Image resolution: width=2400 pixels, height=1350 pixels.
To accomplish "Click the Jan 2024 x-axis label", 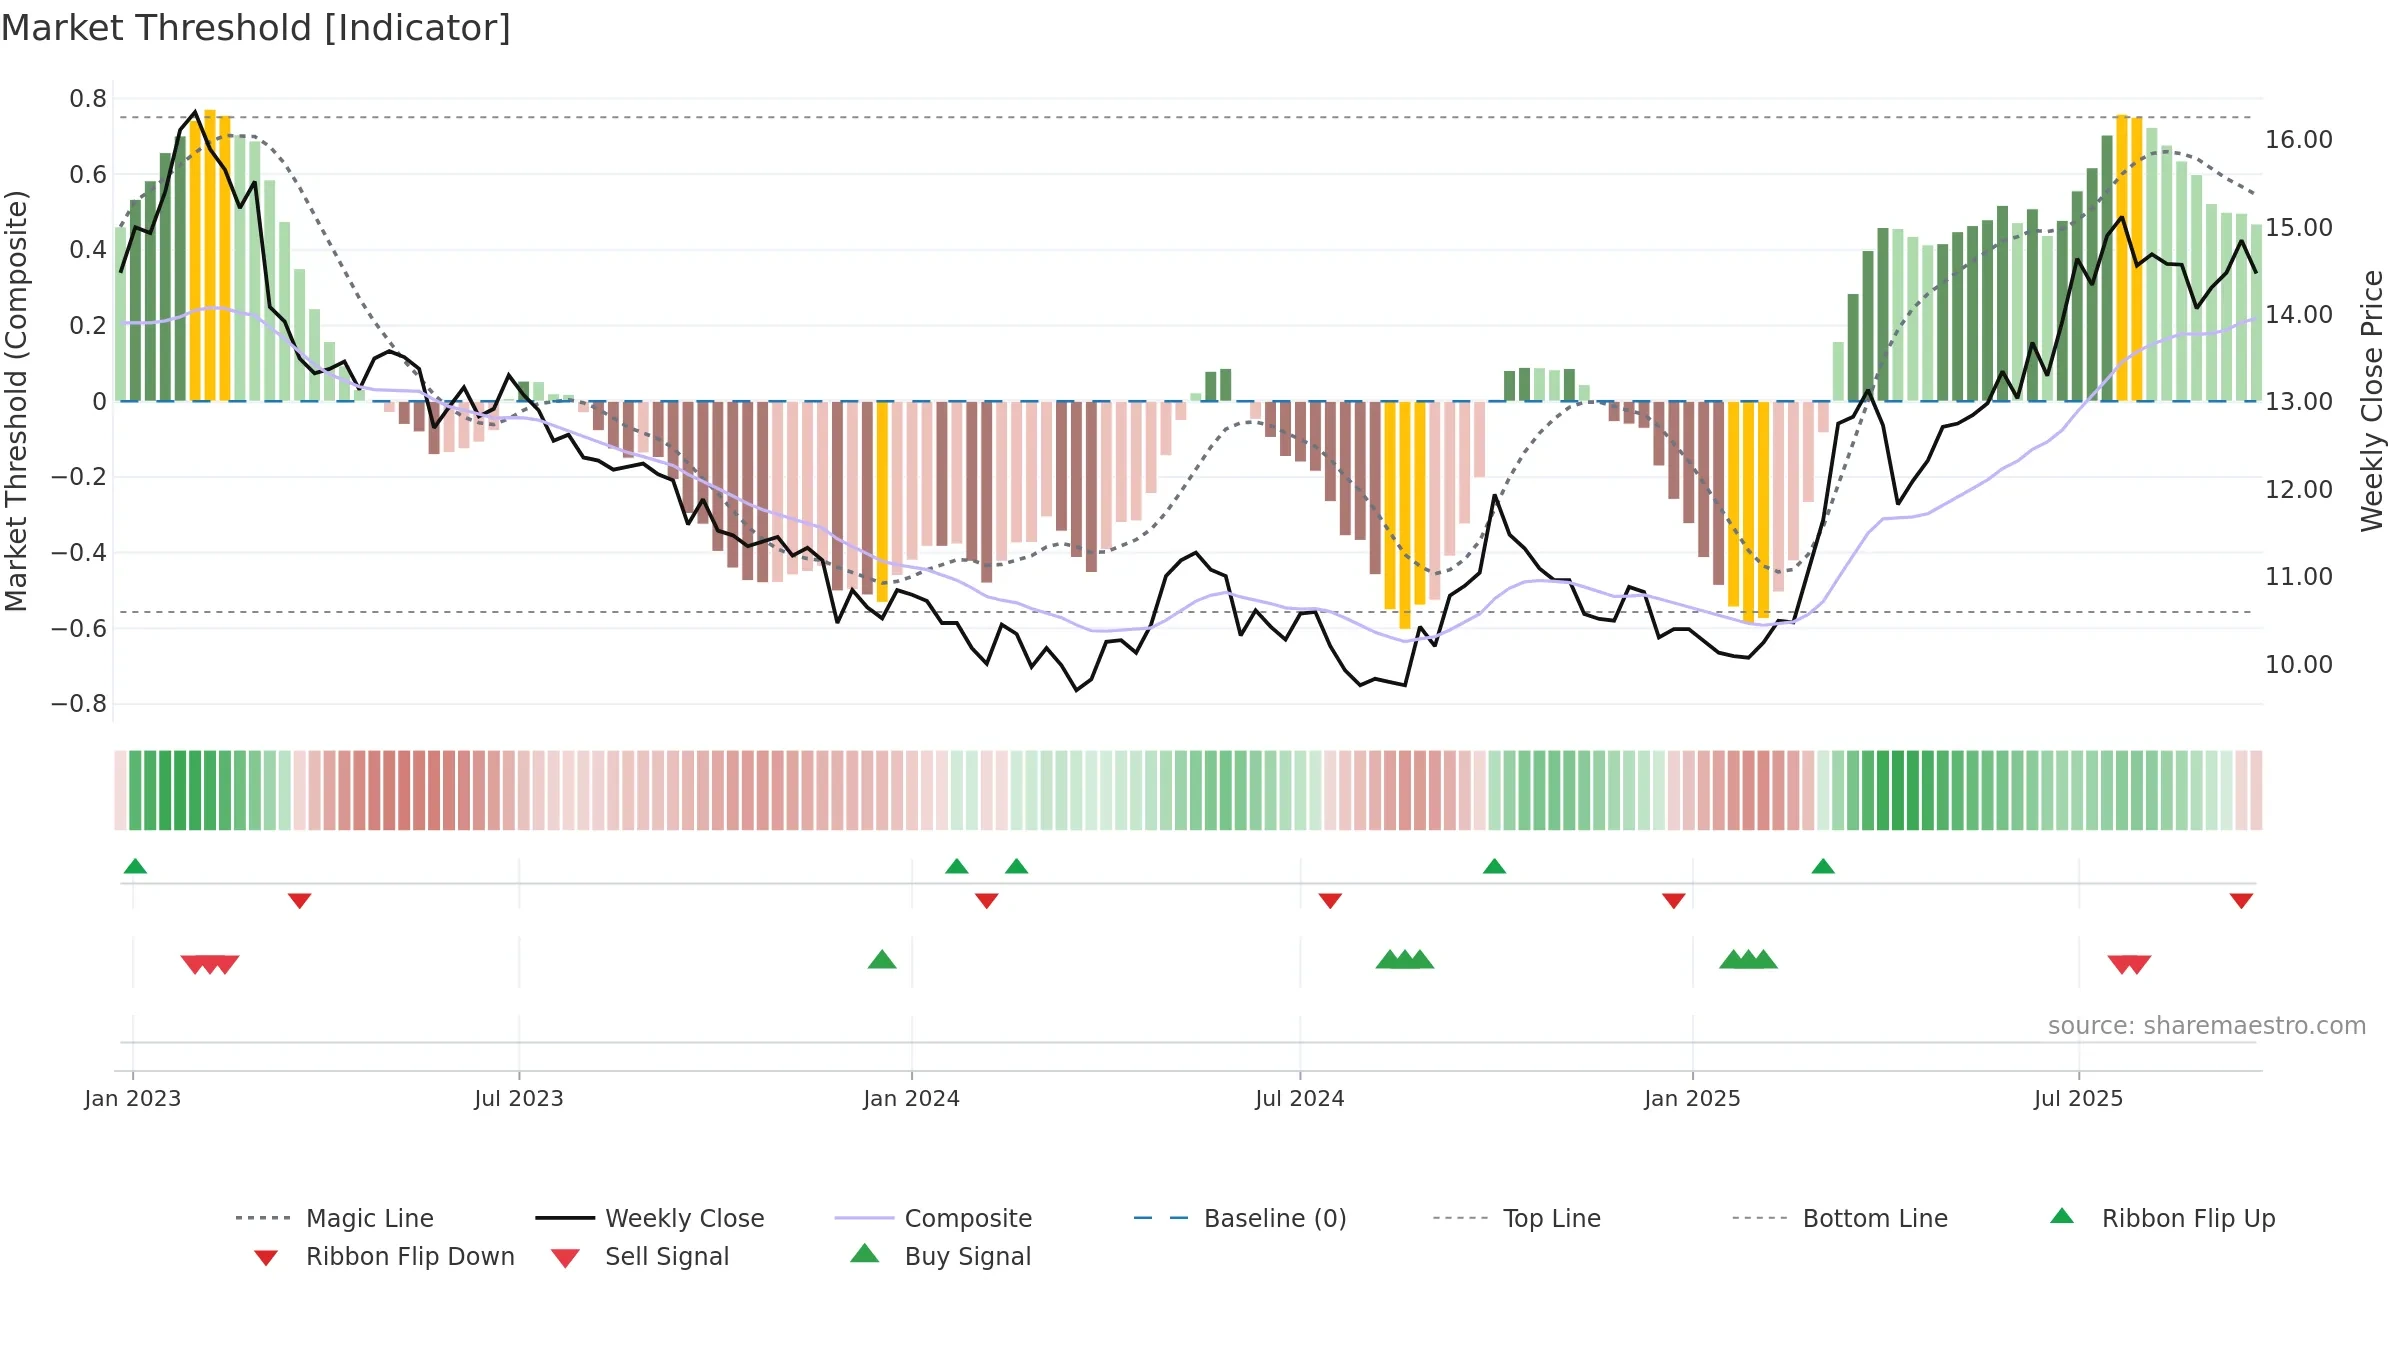I will tap(911, 1099).
